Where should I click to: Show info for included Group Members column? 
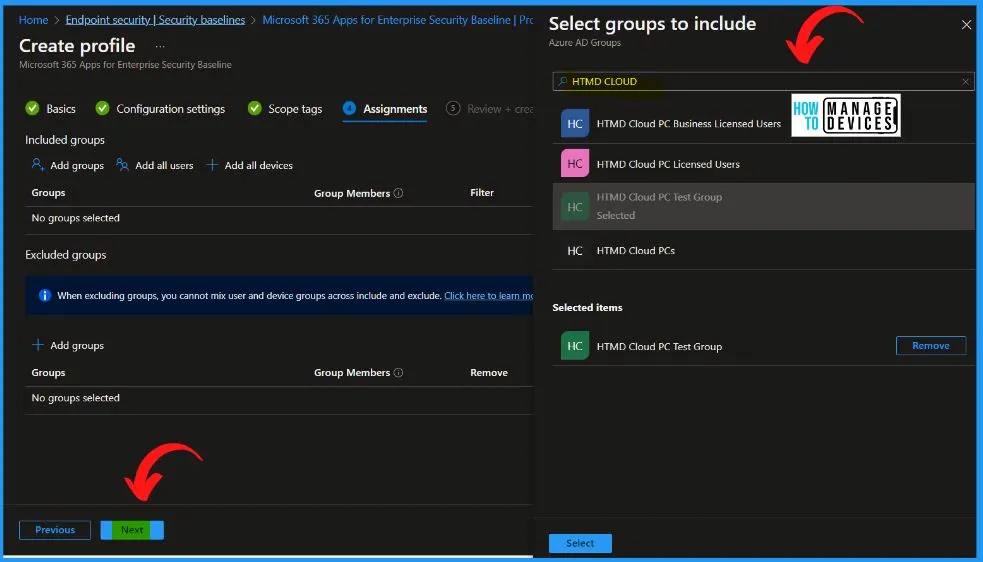pos(398,193)
